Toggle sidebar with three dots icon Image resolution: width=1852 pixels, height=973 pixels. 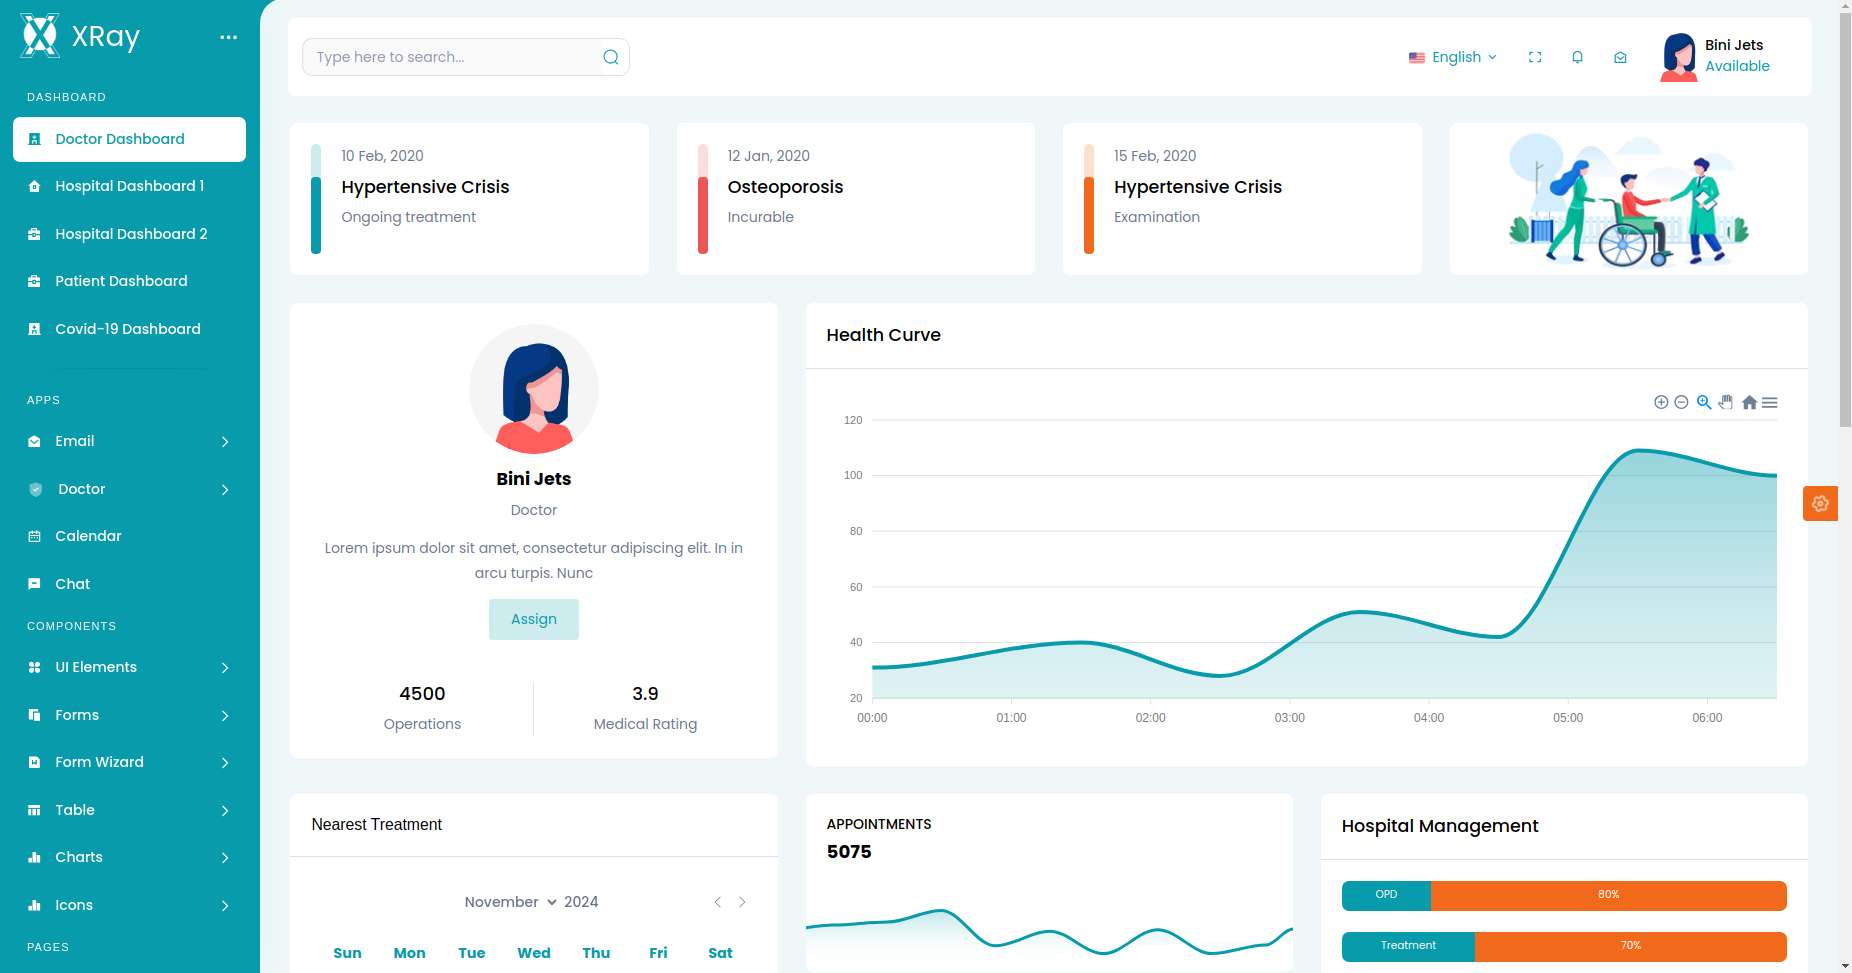click(x=229, y=37)
